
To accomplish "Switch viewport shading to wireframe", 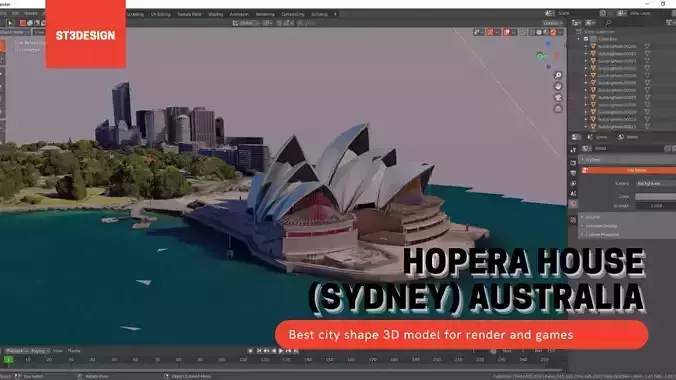I will pyautogui.click(x=532, y=32).
